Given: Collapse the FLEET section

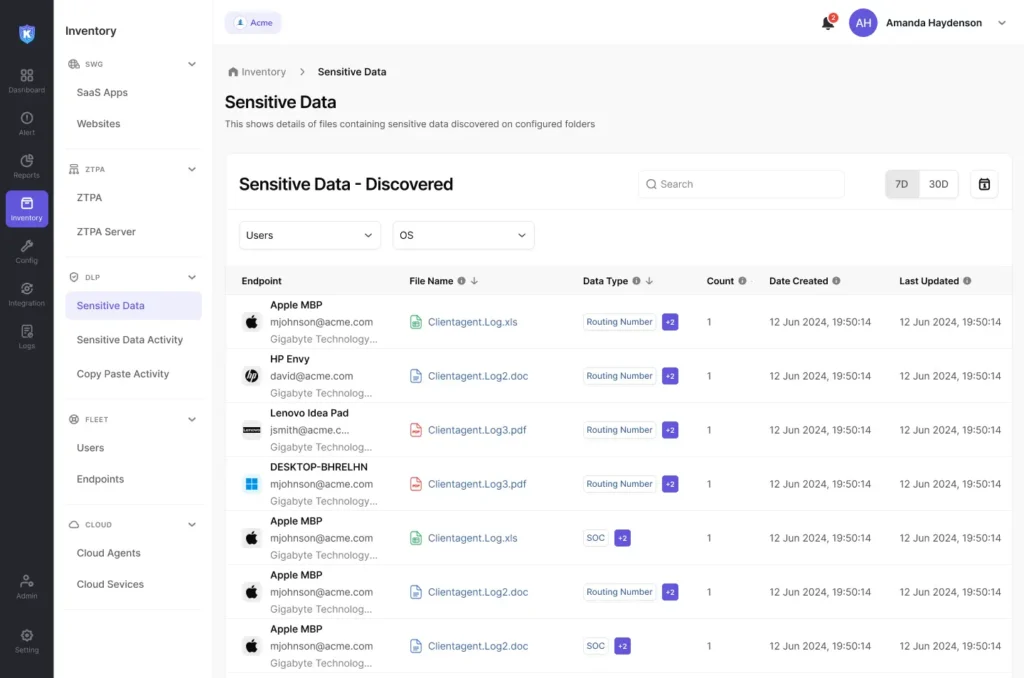Looking at the screenshot, I should pos(192,419).
